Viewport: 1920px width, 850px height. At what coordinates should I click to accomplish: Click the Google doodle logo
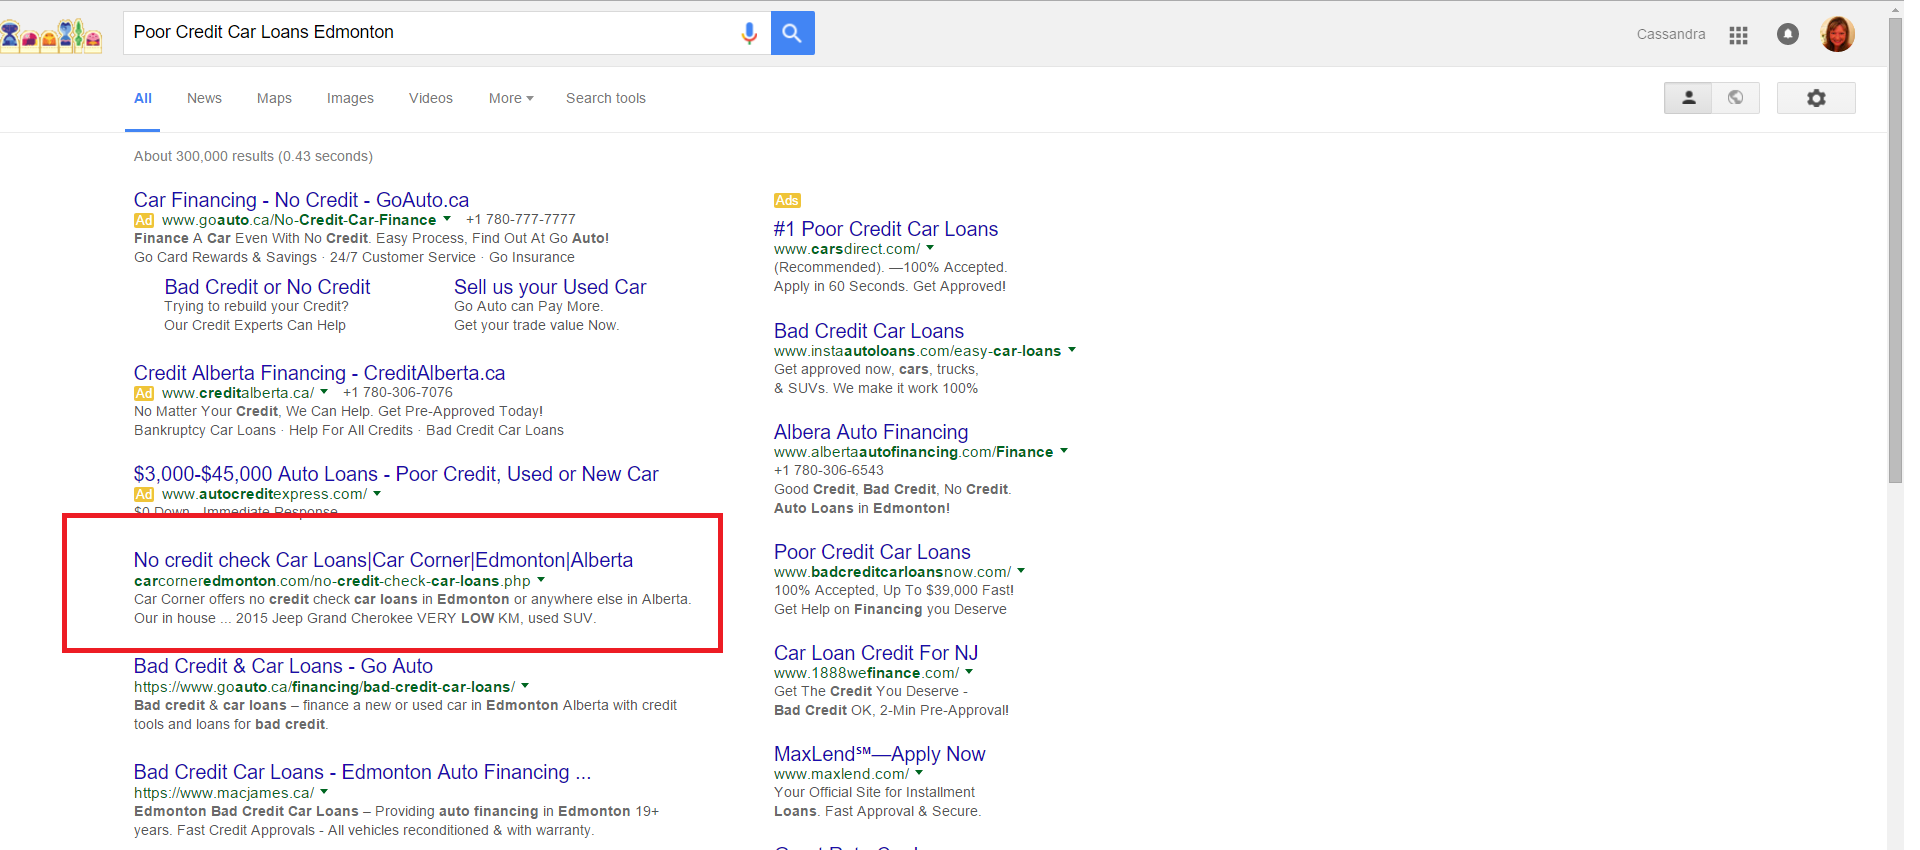click(51, 36)
